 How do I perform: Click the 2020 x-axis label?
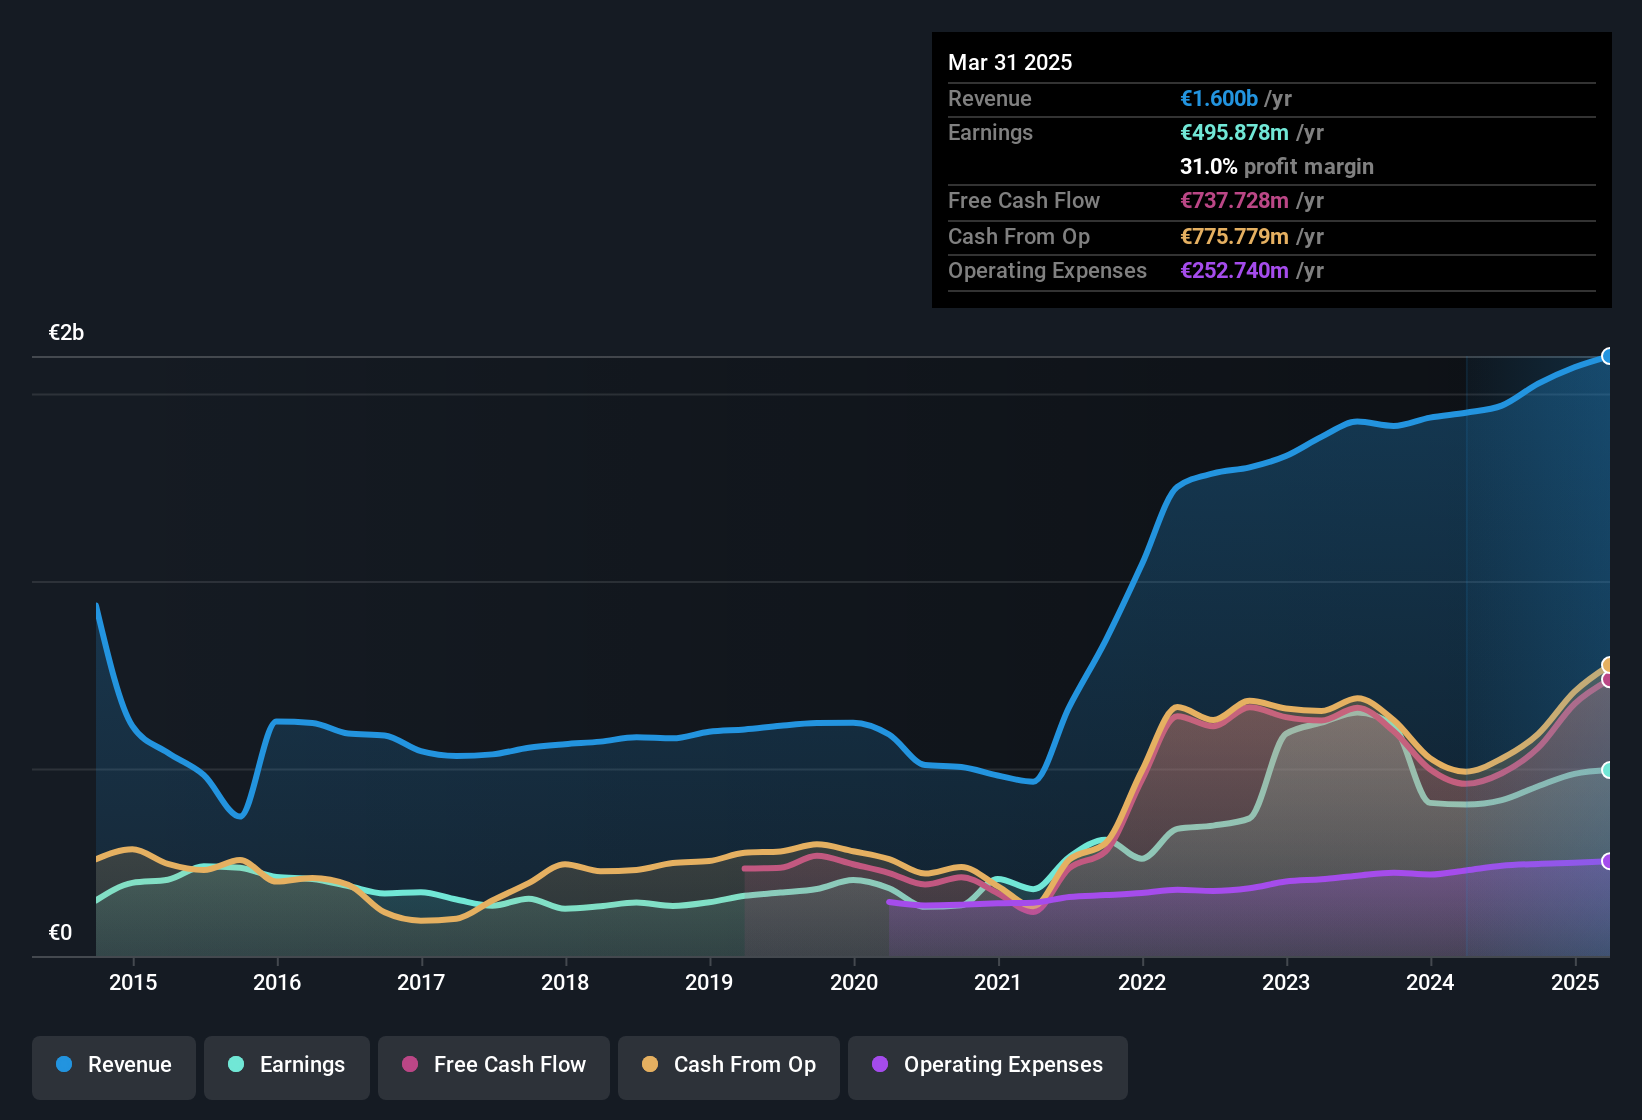854,982
